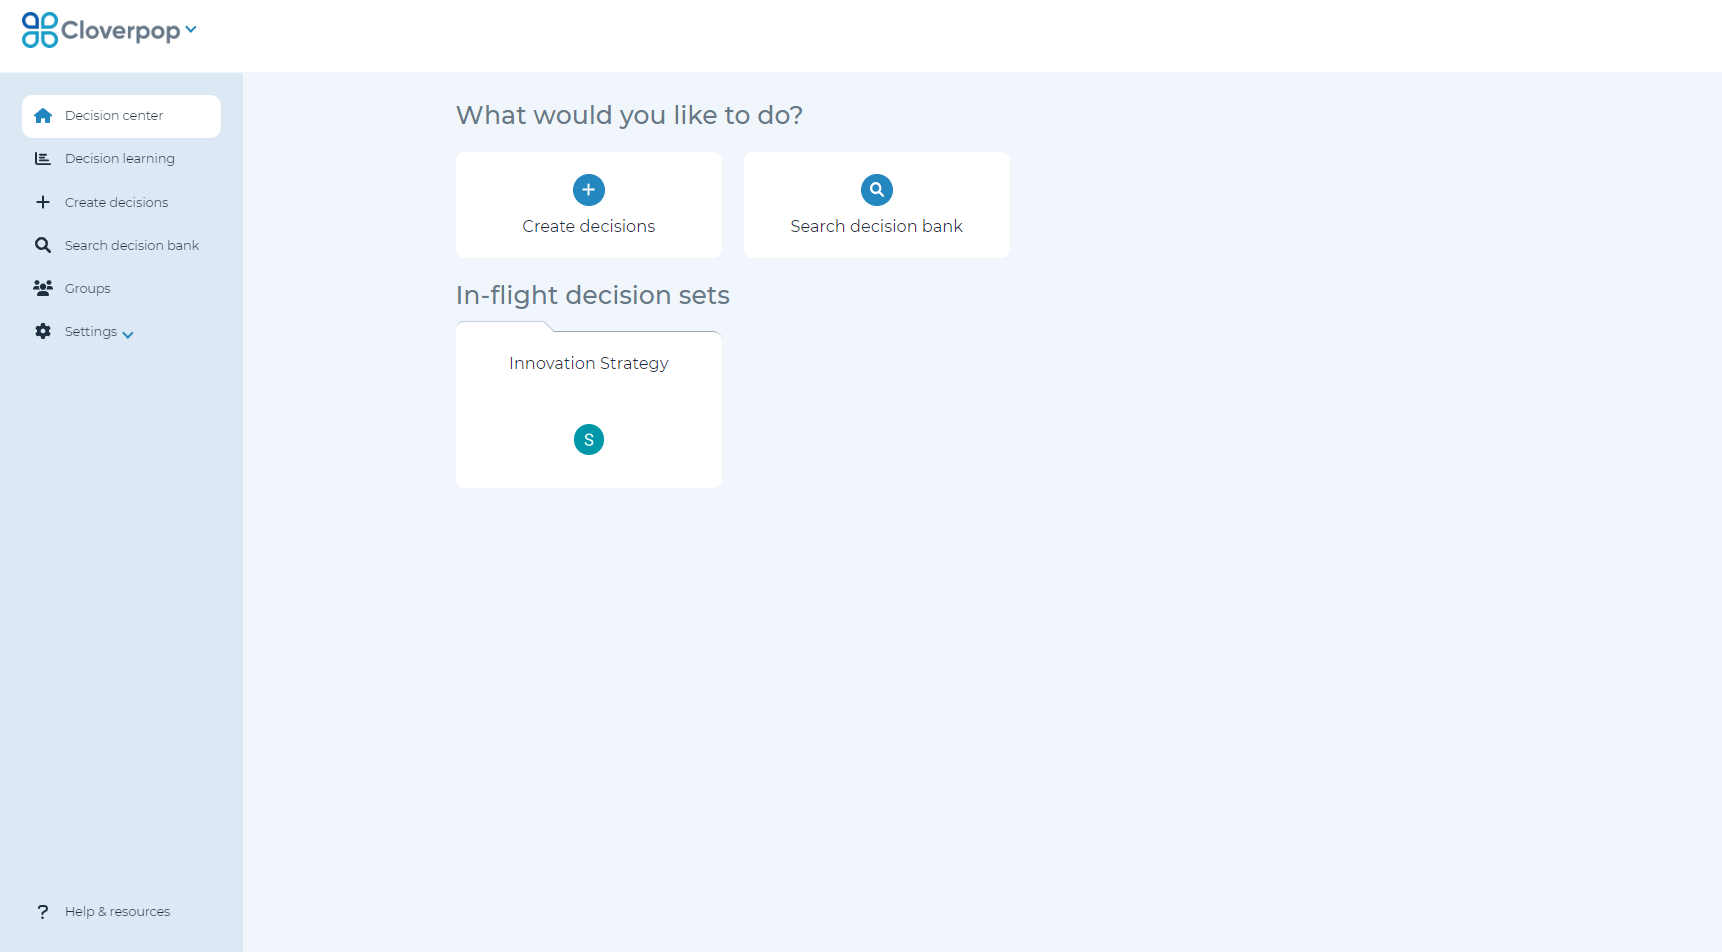
Task: Click the blue plus Create decisions card
Action: tap(589, 205)
